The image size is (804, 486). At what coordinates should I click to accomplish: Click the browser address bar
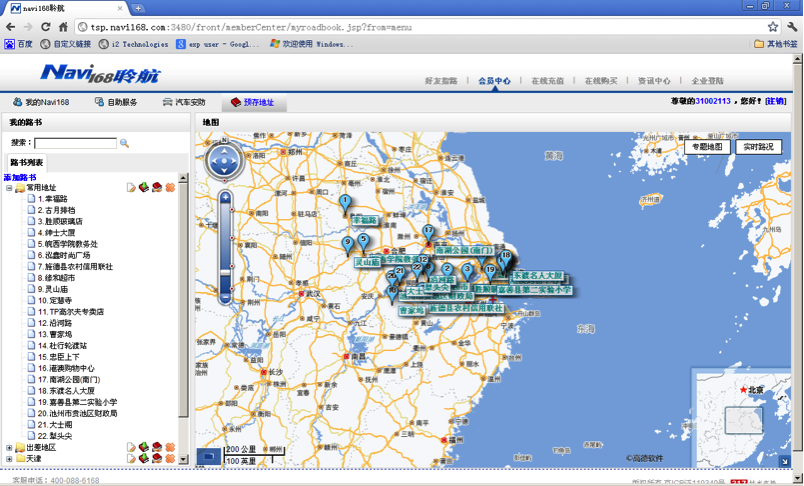[426, 27]
